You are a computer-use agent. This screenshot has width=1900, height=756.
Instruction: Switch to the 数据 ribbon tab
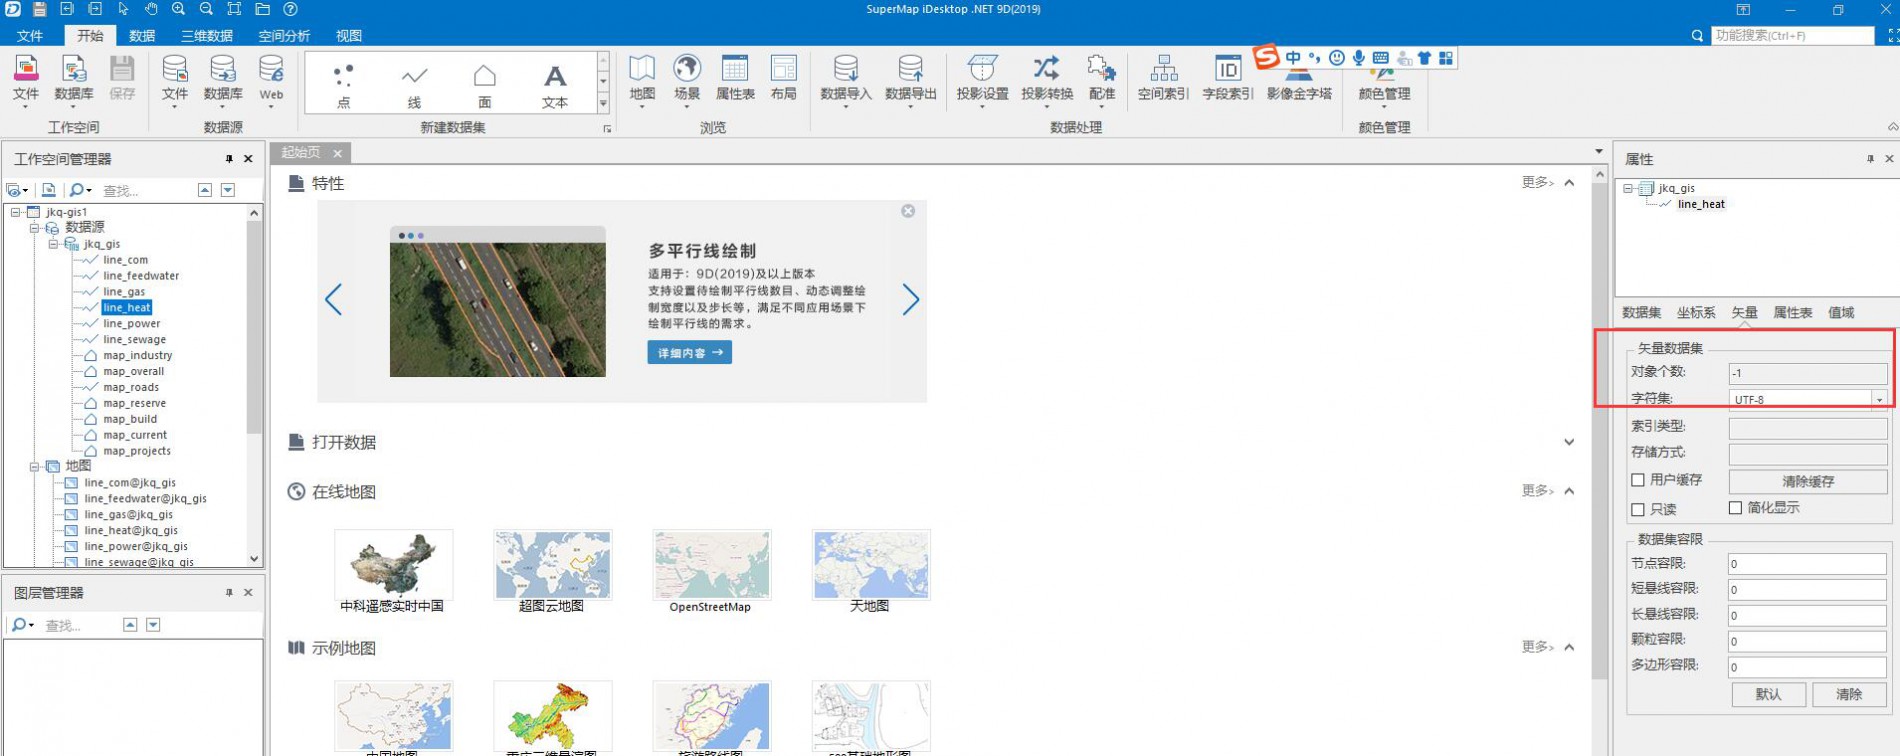(x=142, y=36)
